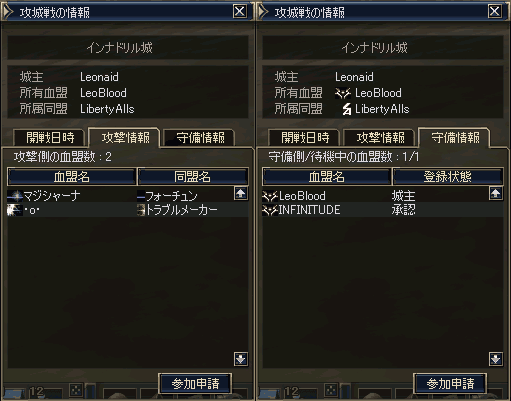Click LeoBlood crest beside 所有血盟 in right panel
This screenshot has width=511, height=401.
[343, 93]
